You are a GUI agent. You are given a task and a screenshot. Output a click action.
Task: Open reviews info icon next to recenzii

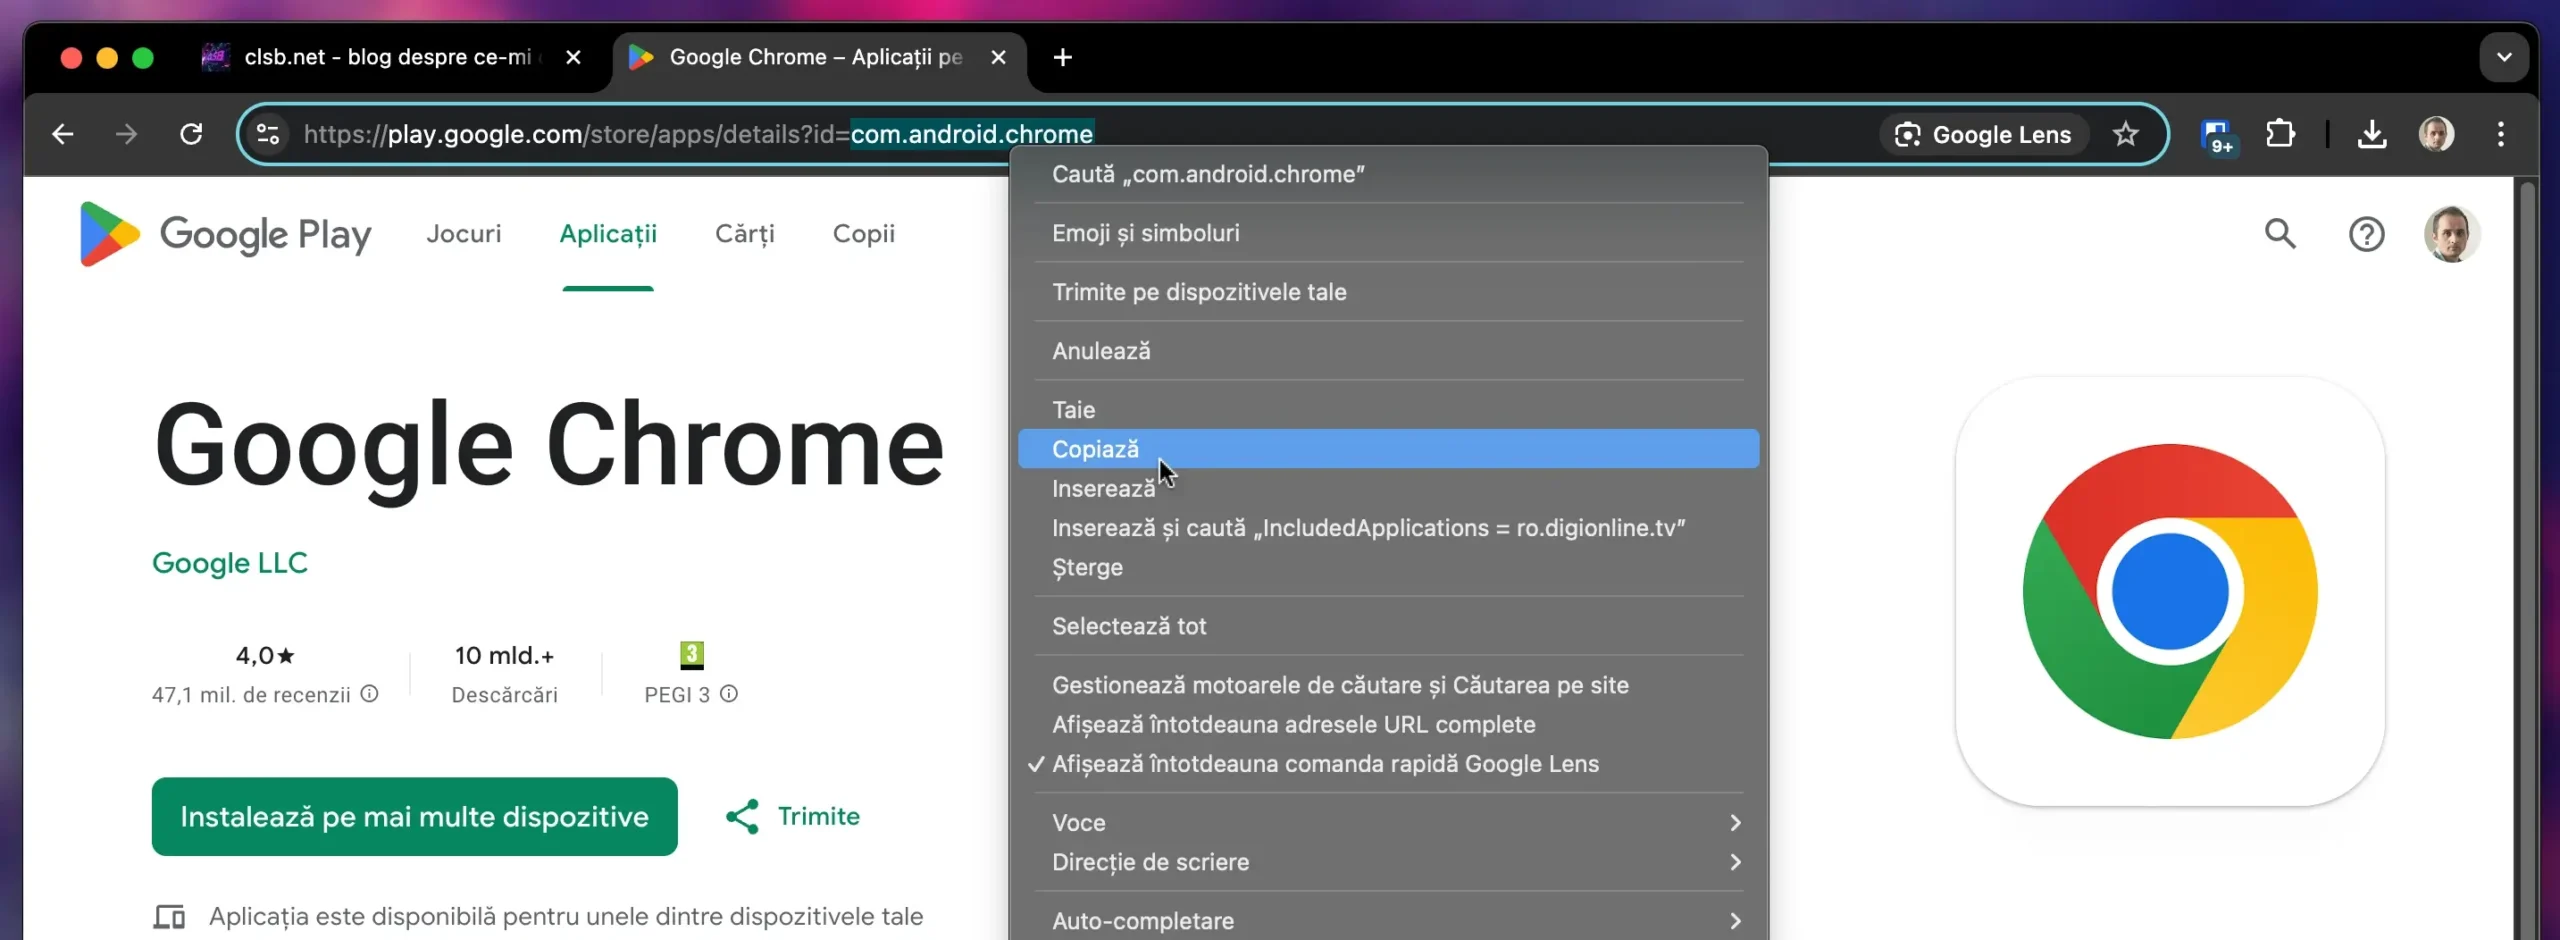[x=369, y=693]
